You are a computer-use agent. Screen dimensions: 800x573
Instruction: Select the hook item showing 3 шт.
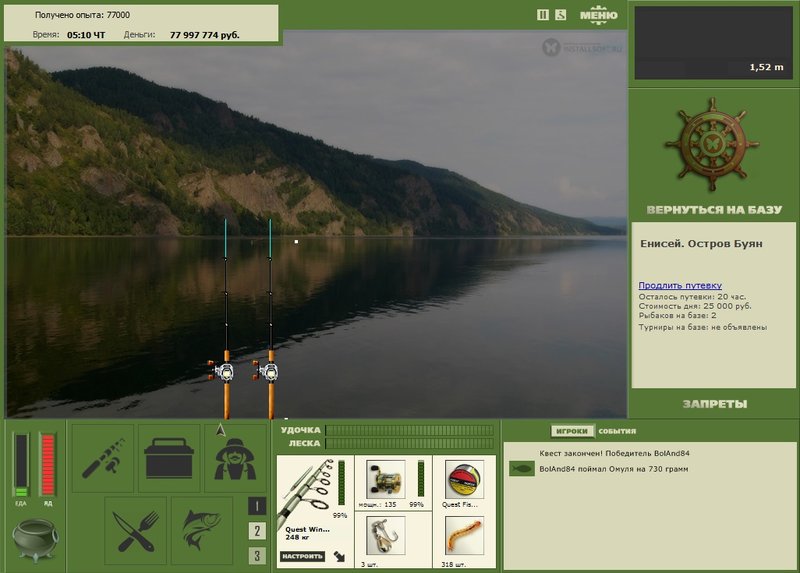click(386, 536)
